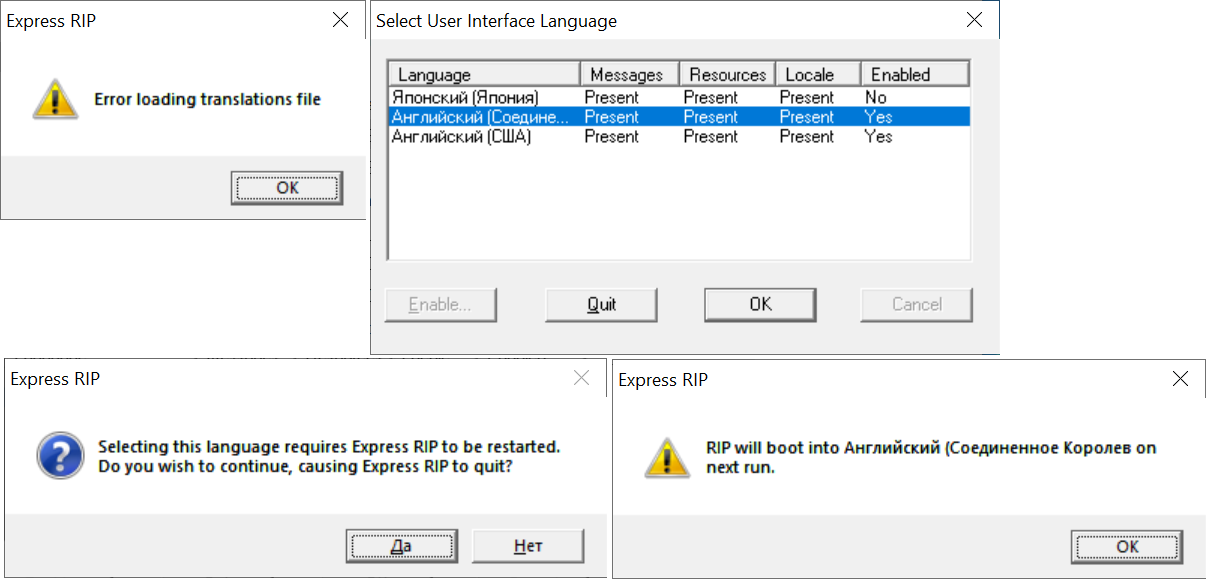Sort by the Language column header

point(484,74)
